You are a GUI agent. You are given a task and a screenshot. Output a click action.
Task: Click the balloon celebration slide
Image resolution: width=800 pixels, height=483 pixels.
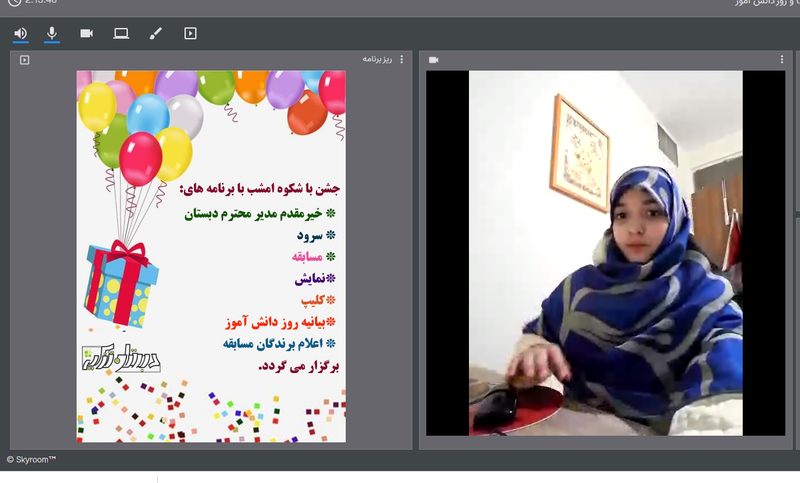click(211, 256)
